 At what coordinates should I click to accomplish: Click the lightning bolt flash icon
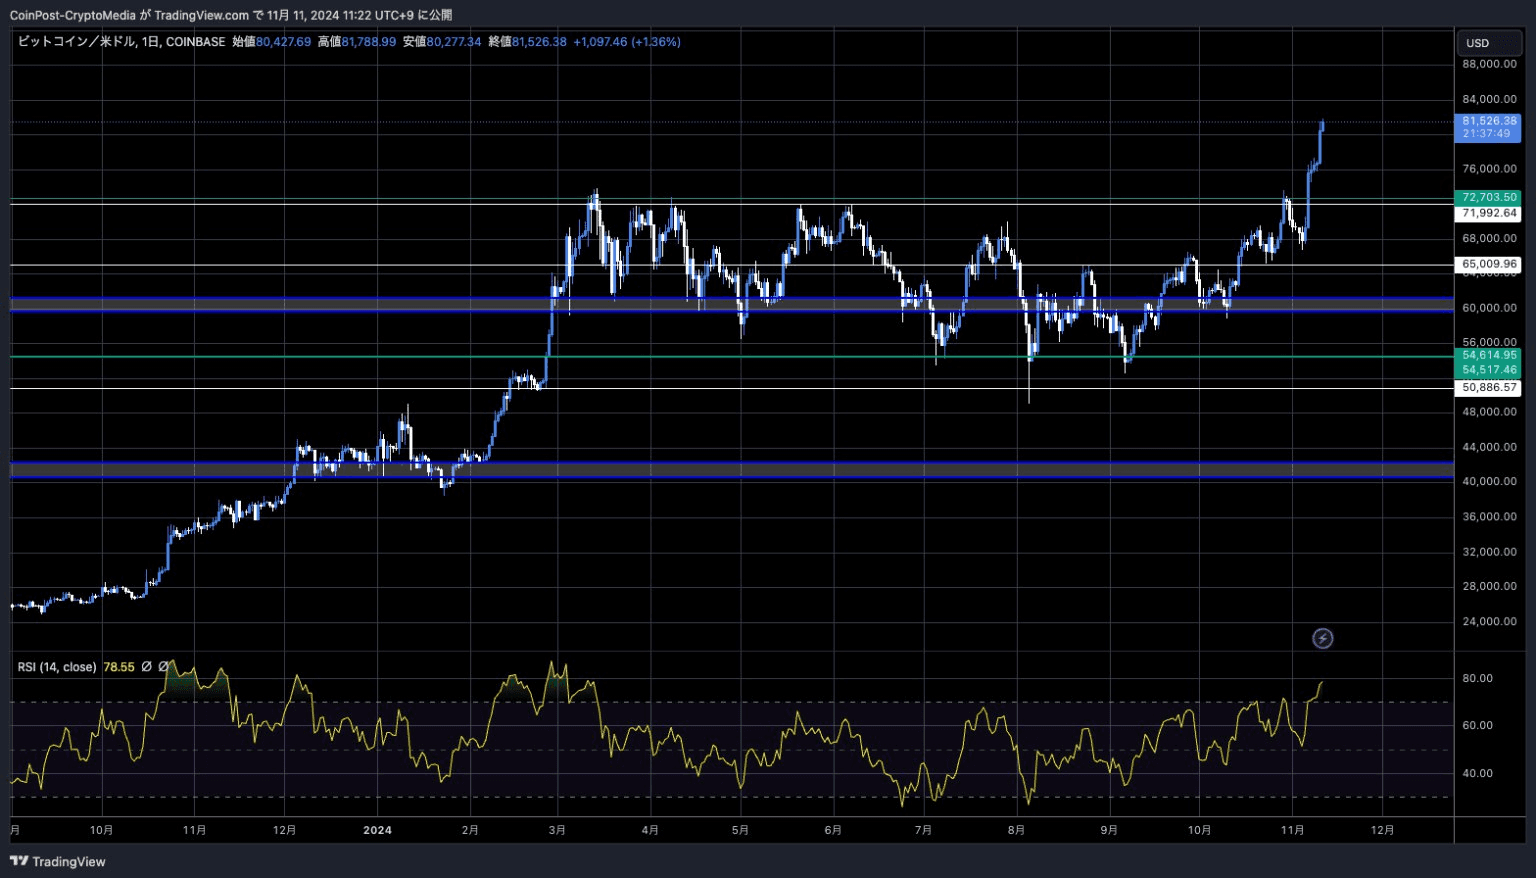pyautogui.click(x=1322, y=638)
